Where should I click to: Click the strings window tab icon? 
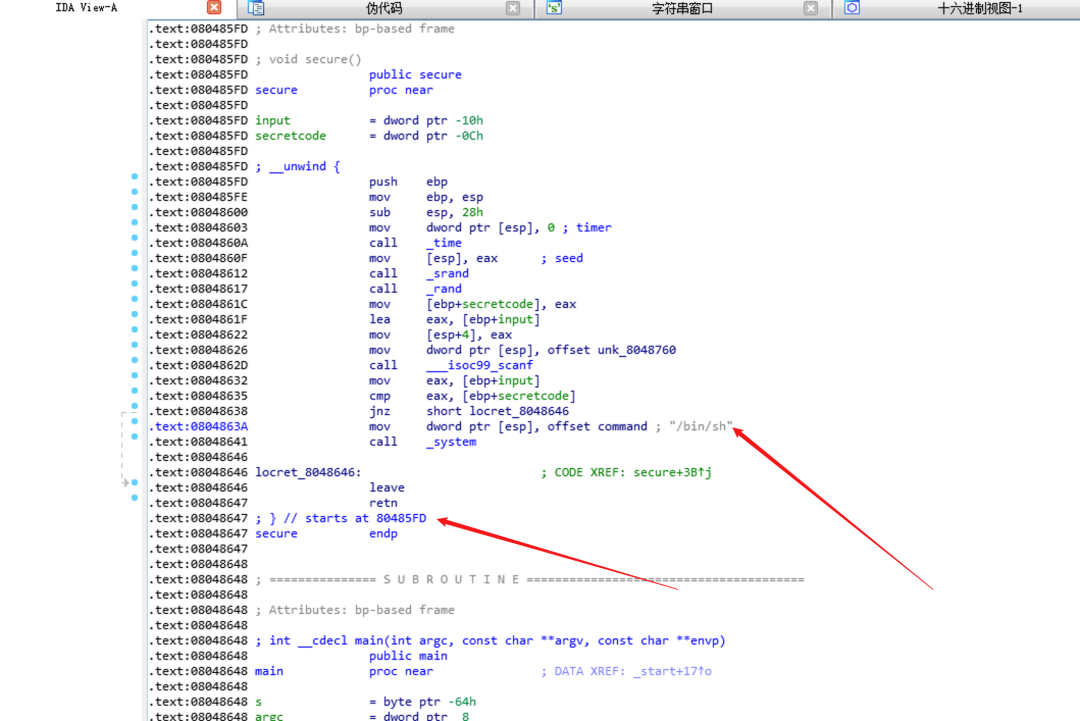coord(554,8)
